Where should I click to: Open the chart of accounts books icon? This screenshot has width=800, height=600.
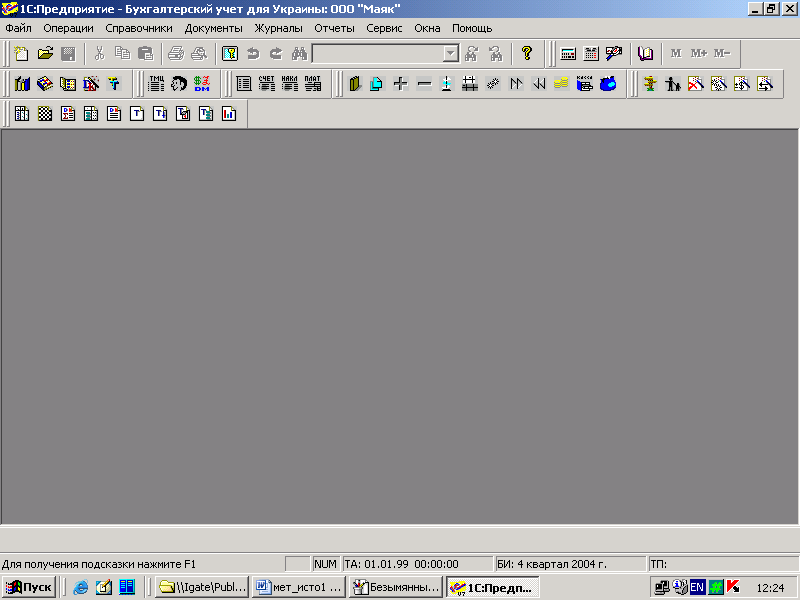pyautogui.click(x=22, y=84)
